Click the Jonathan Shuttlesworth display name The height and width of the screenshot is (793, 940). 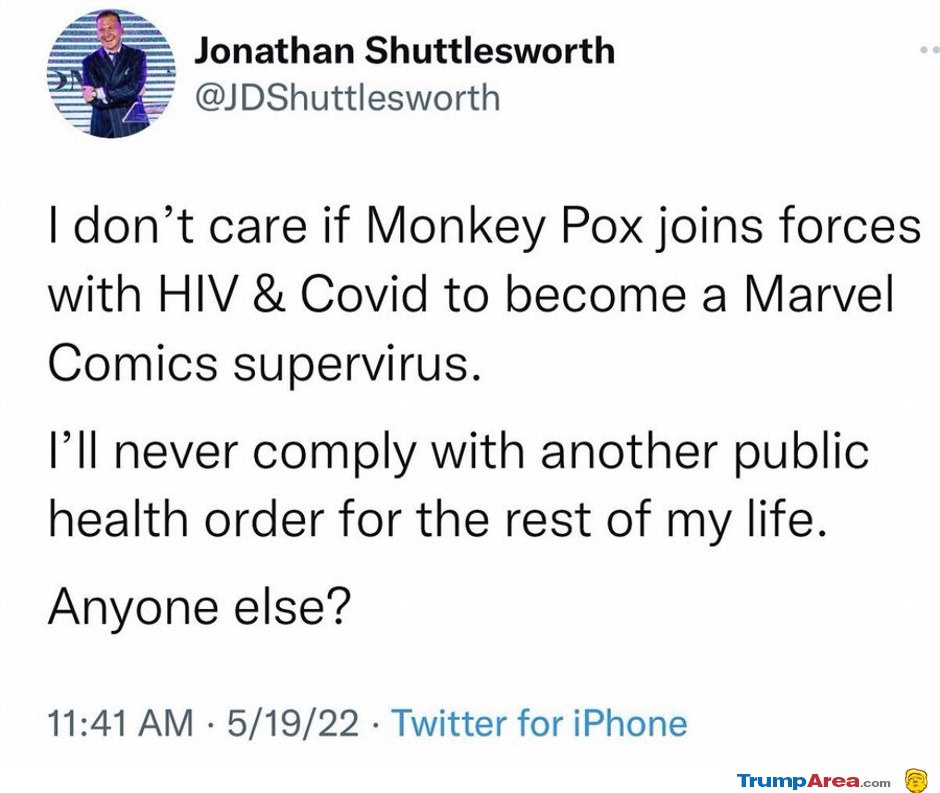coord(405,50)
